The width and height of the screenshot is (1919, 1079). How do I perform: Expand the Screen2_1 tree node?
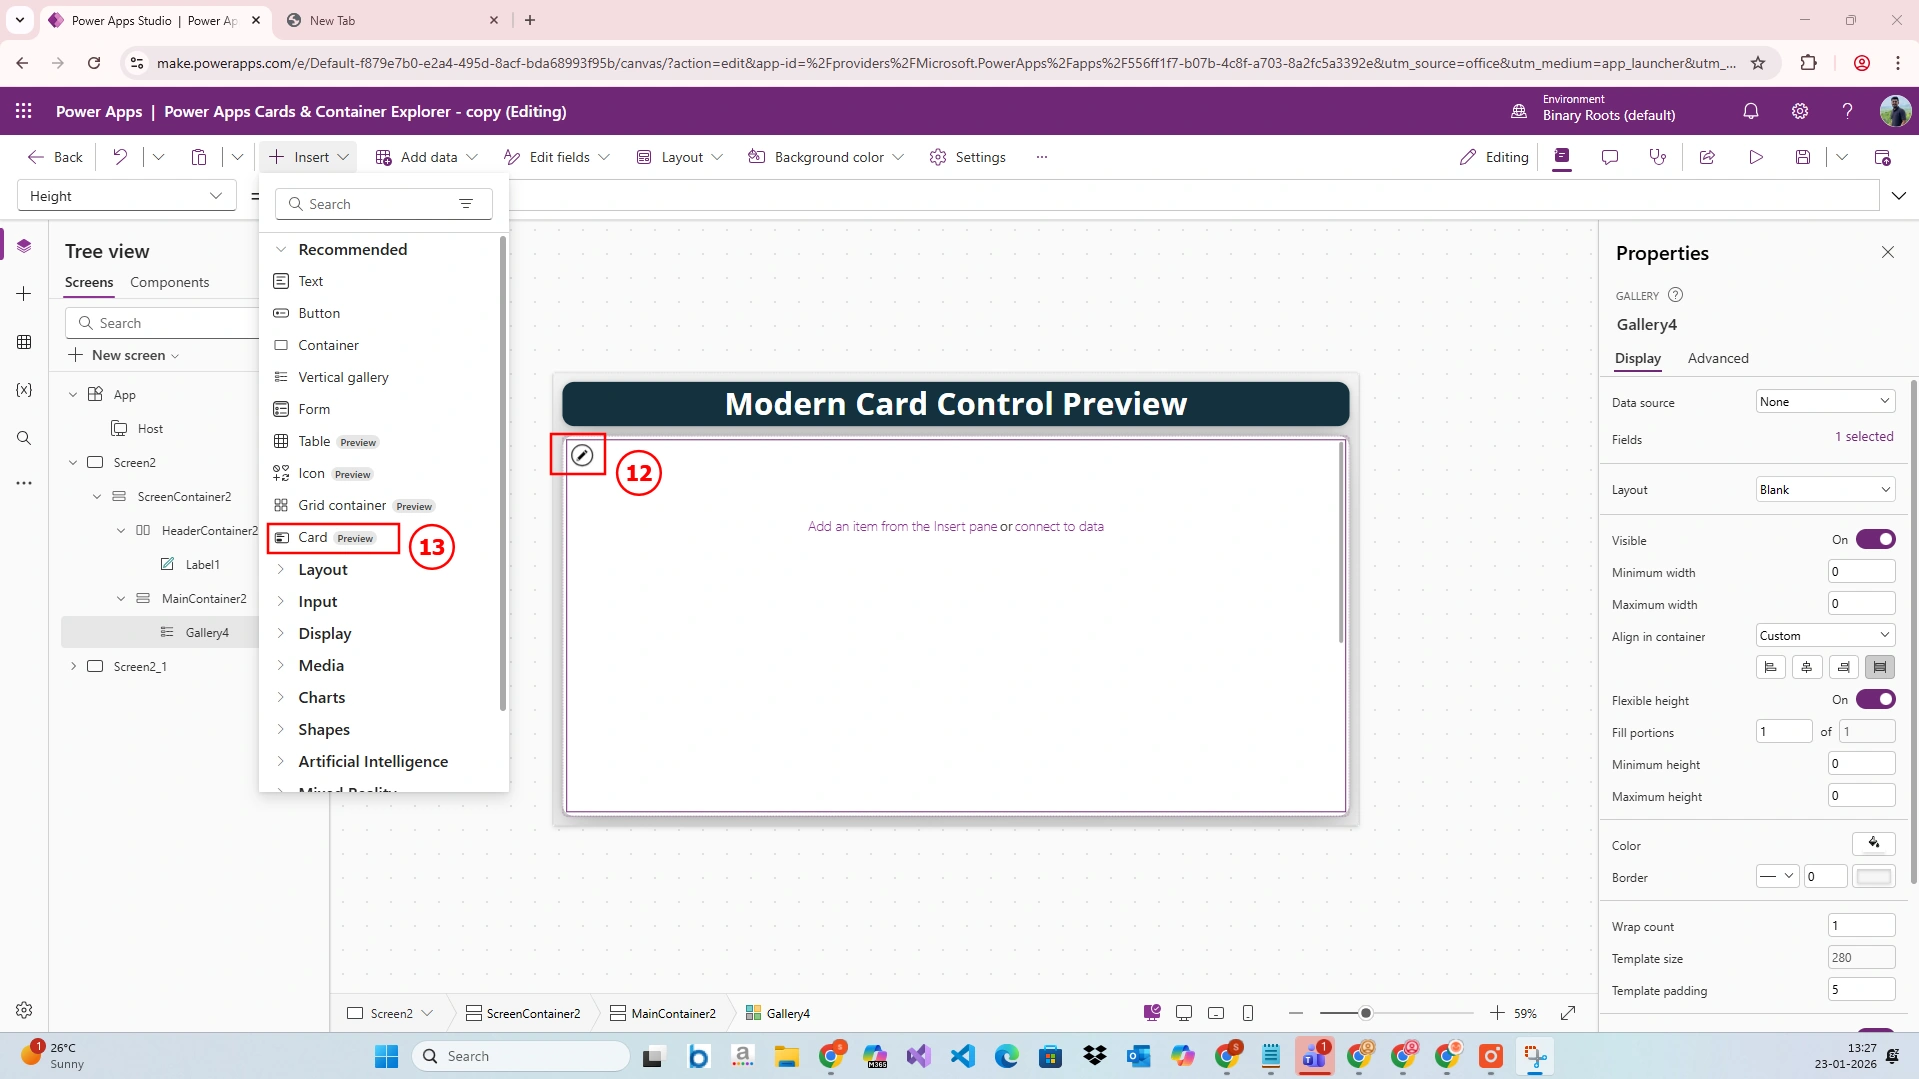click(73, 667)
